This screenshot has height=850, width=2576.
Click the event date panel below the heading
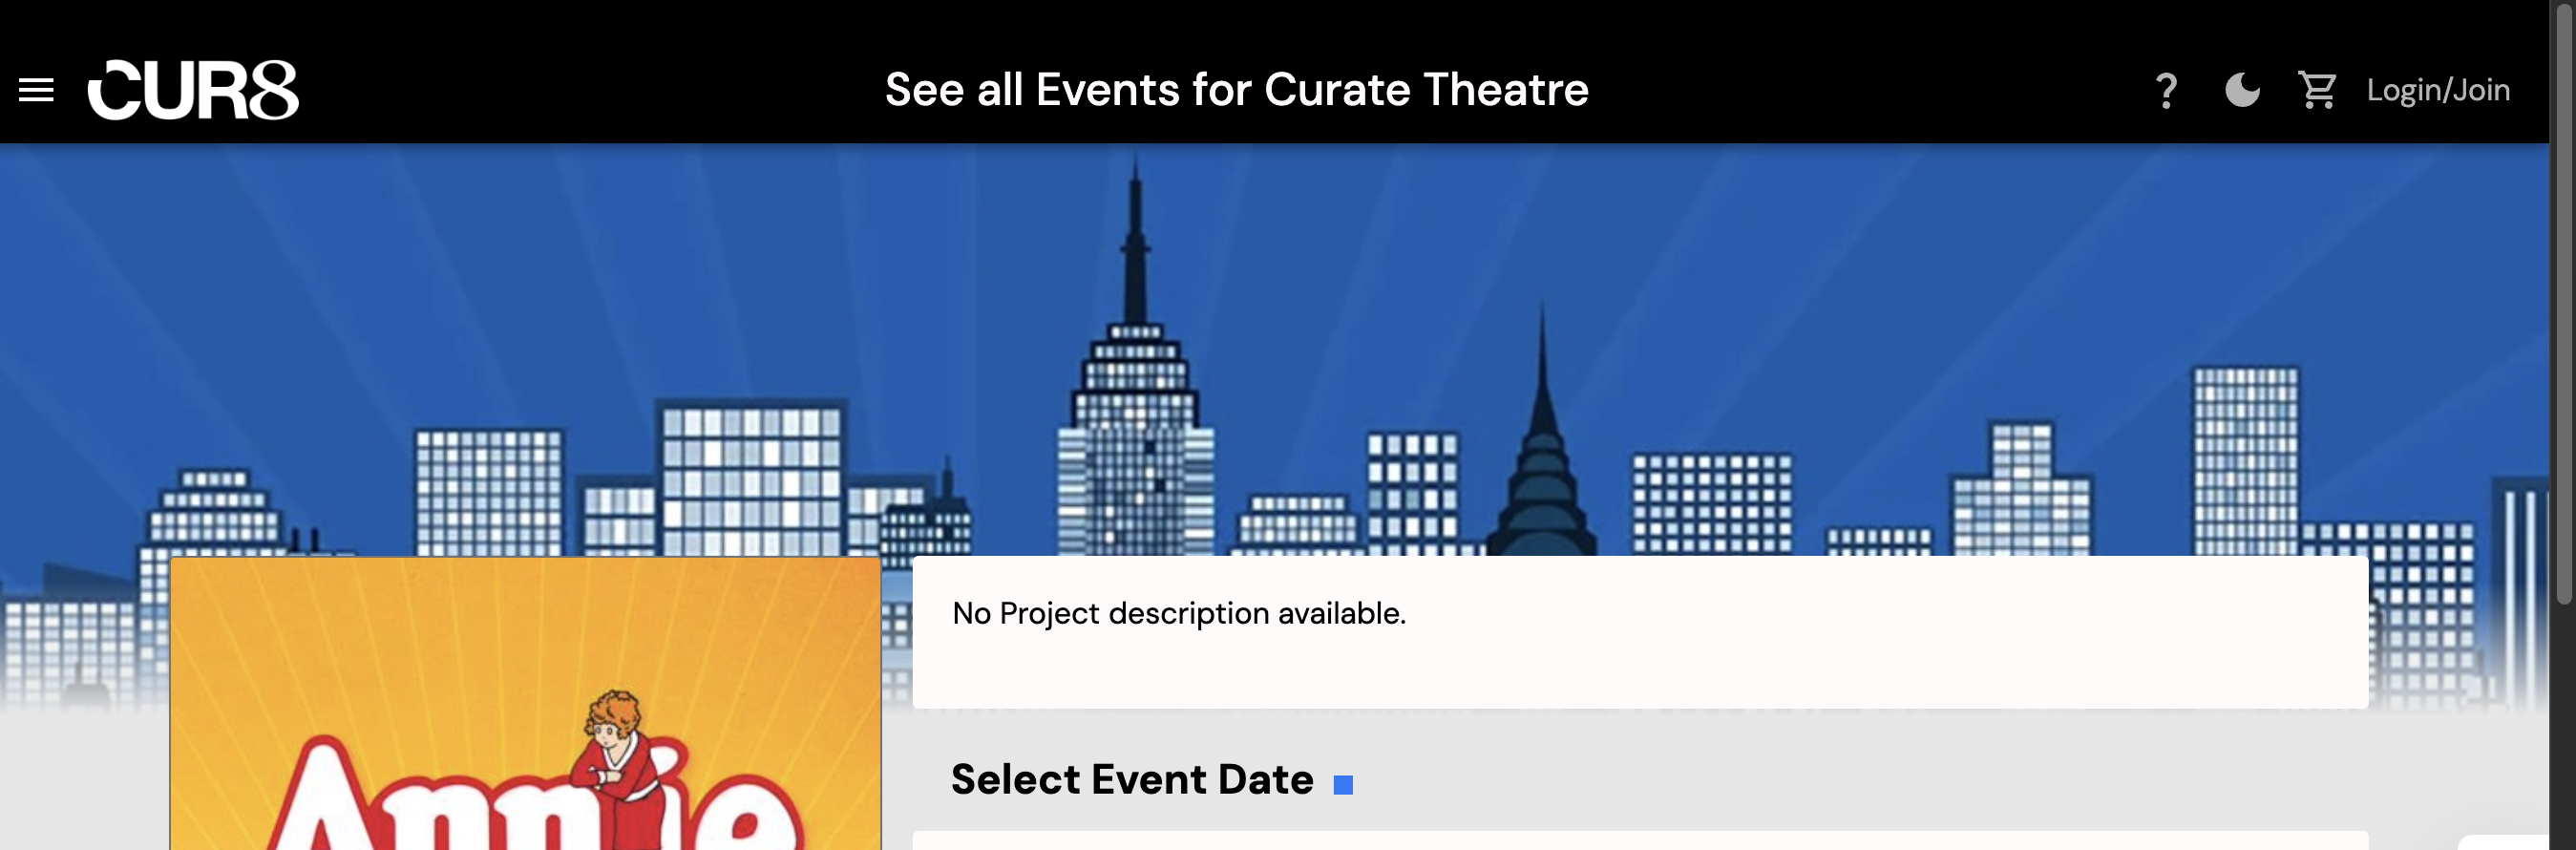[x=1640, y=840]
